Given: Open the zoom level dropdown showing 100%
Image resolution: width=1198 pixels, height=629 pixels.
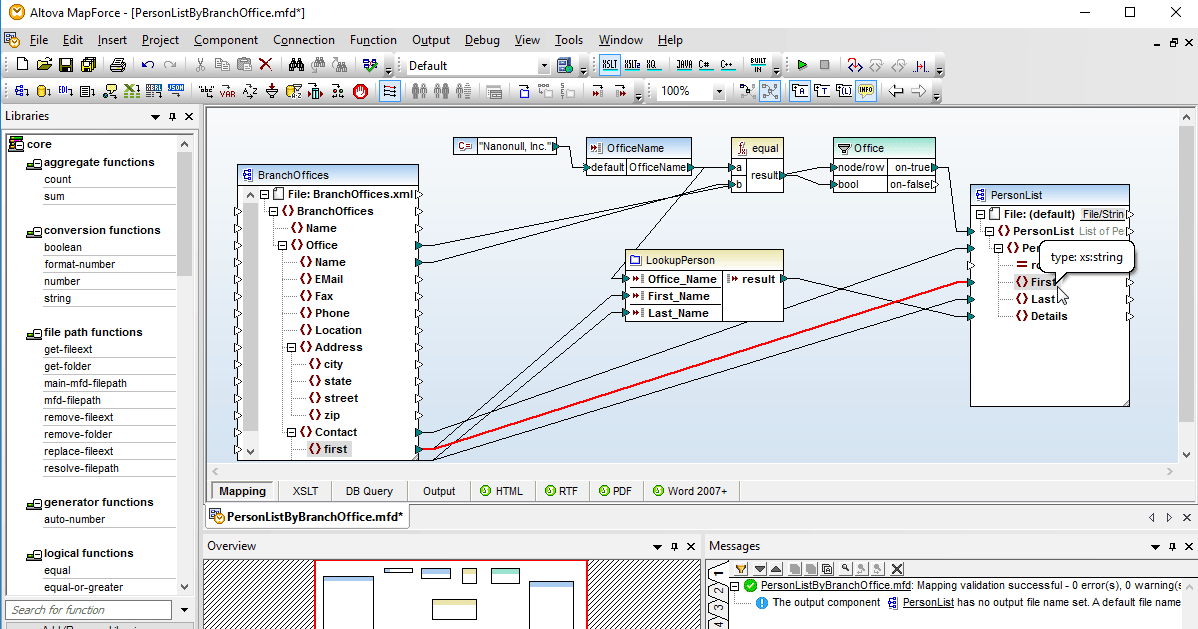Looking at the screenshot, I should click(717, 92).
